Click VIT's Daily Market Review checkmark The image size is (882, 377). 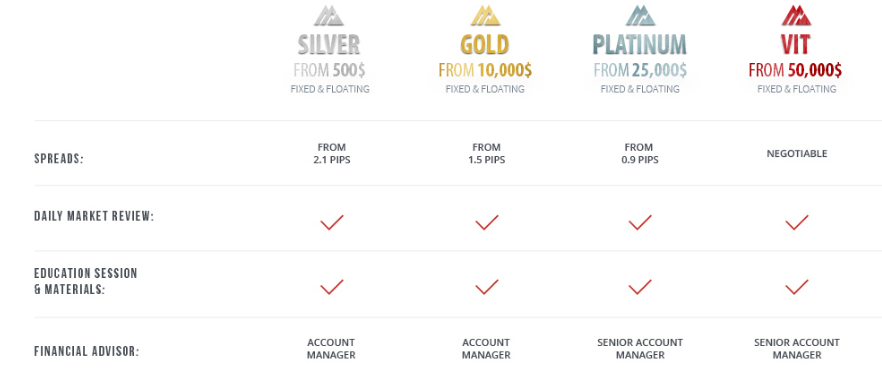coord(797,222)
